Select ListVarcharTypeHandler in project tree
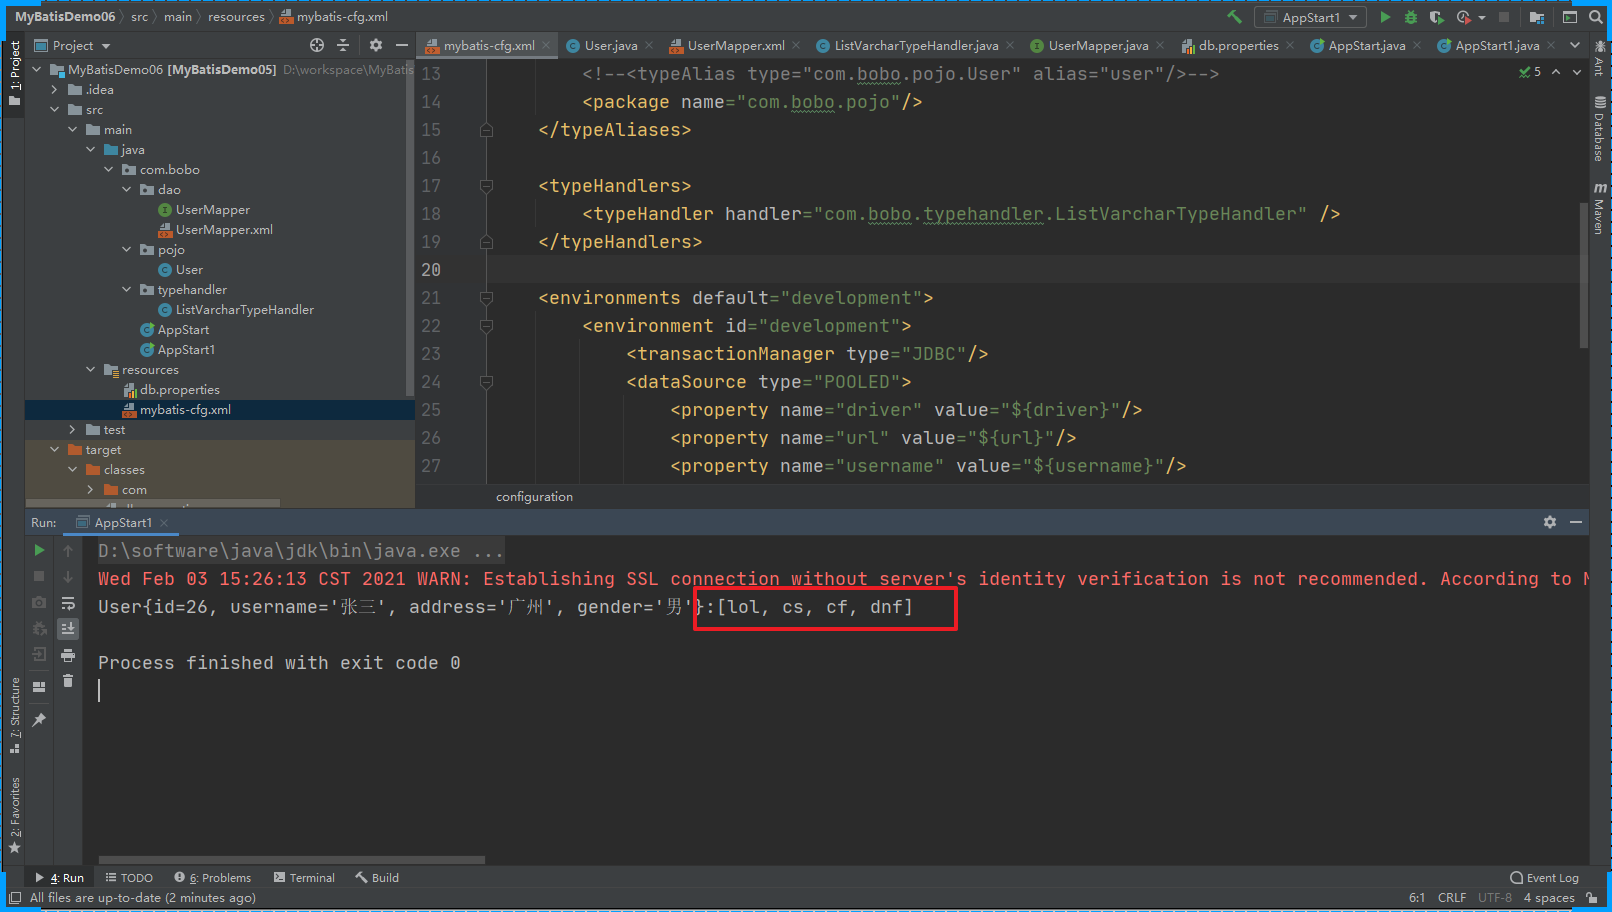The height and width of the screenshot is (912, 1612). coord(244,309)
